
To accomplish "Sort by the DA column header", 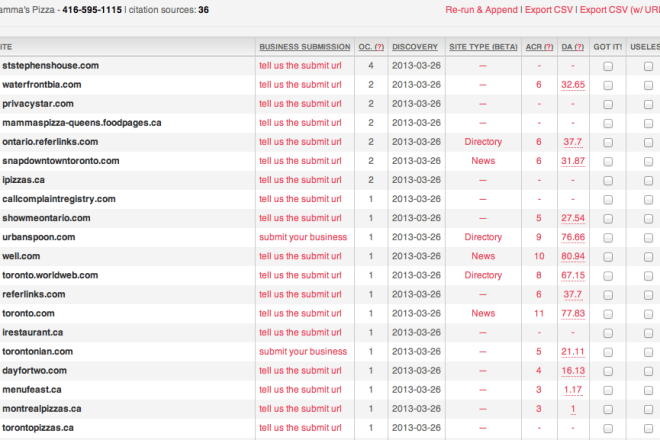I will (572, 47).
